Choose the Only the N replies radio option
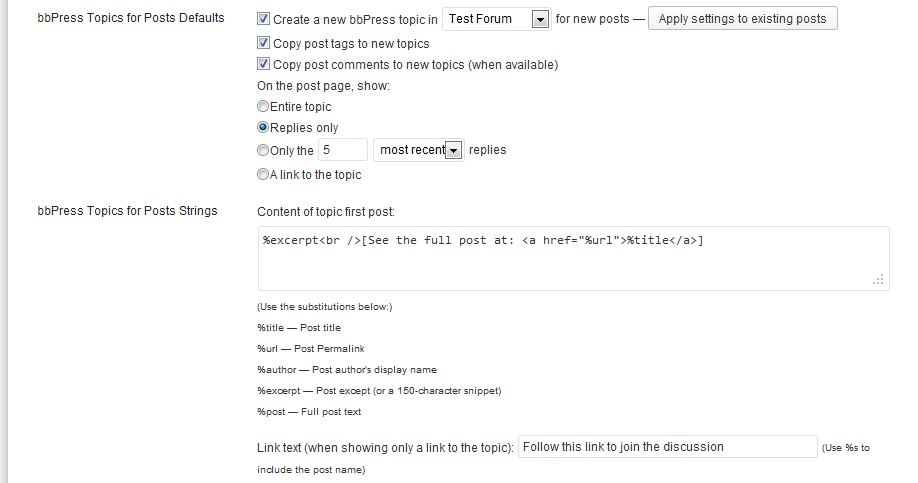The image size is (918, 483). (263, 150)
